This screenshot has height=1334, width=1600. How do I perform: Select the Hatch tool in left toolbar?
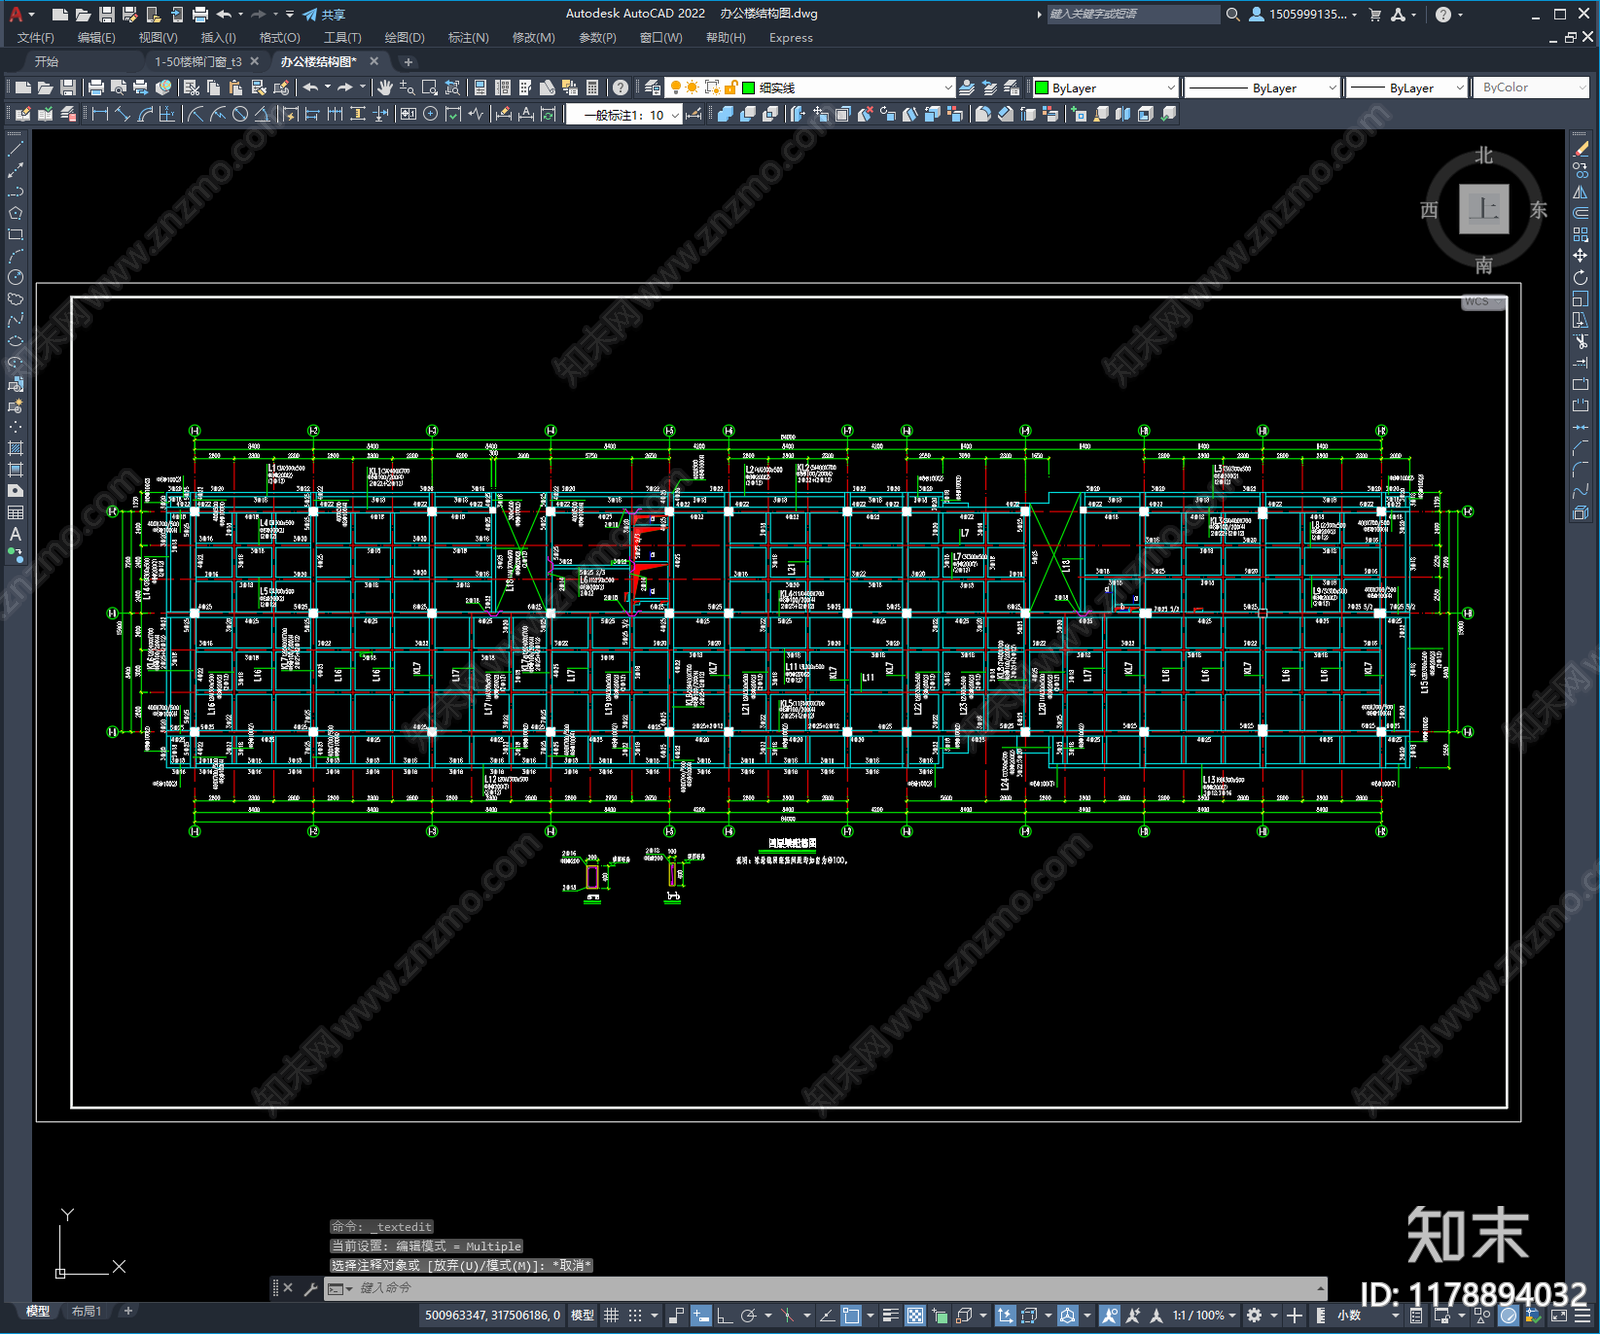click(x=15, y=448)
